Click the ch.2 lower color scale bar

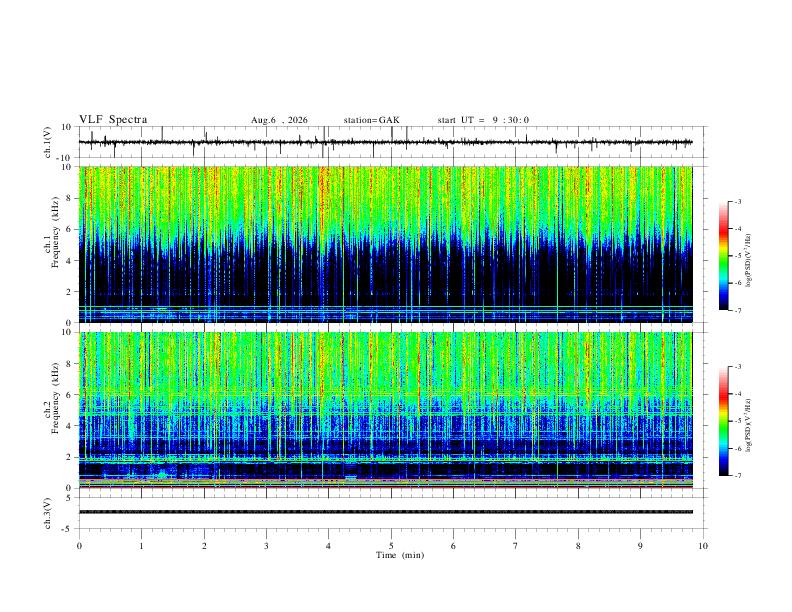[x=723, y=421]
